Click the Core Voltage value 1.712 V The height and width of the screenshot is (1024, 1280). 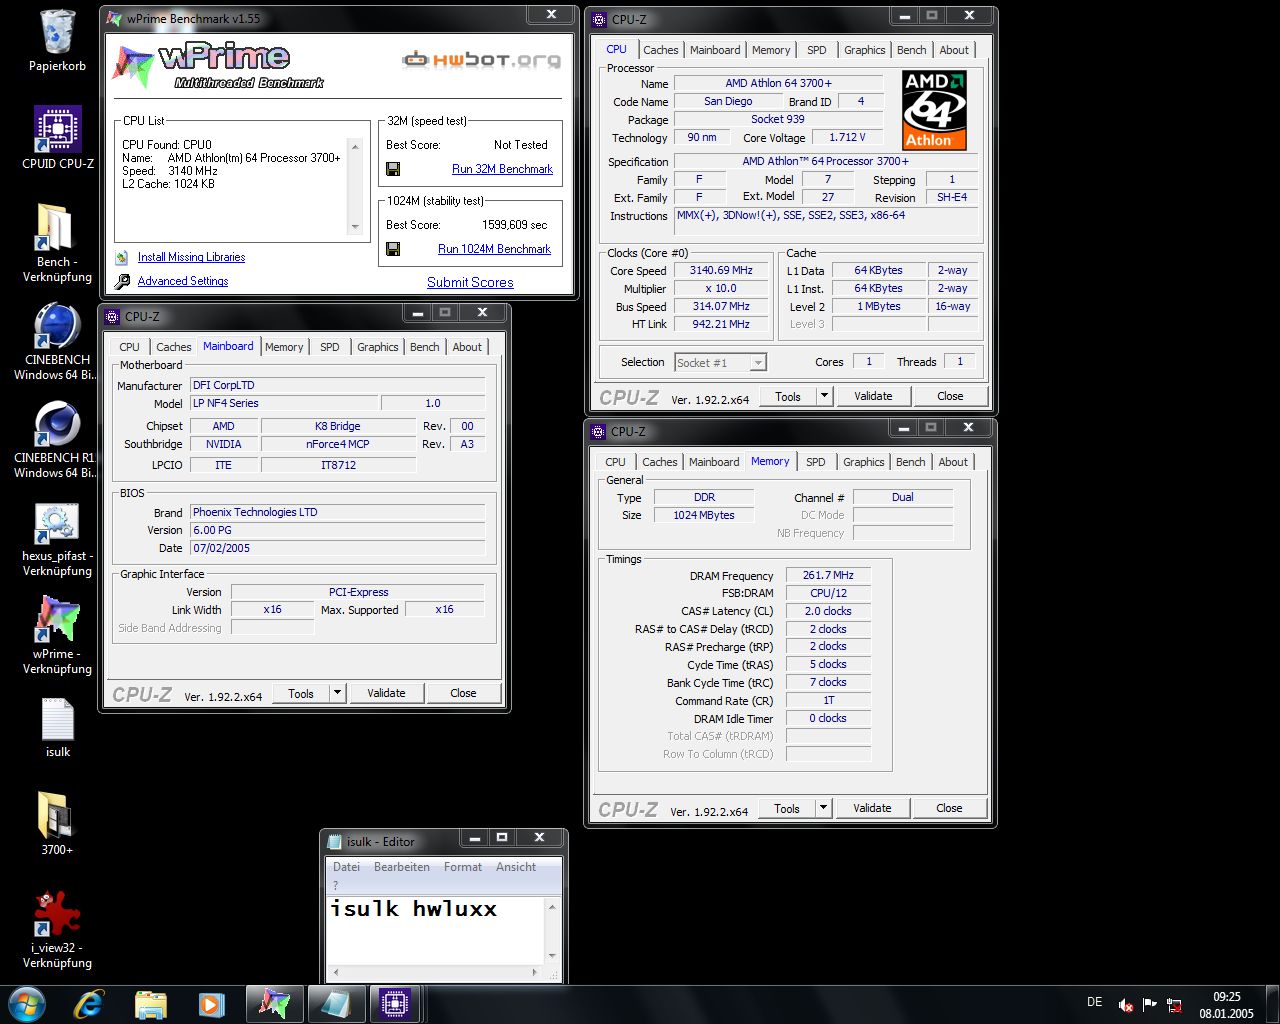pos(847,137)
